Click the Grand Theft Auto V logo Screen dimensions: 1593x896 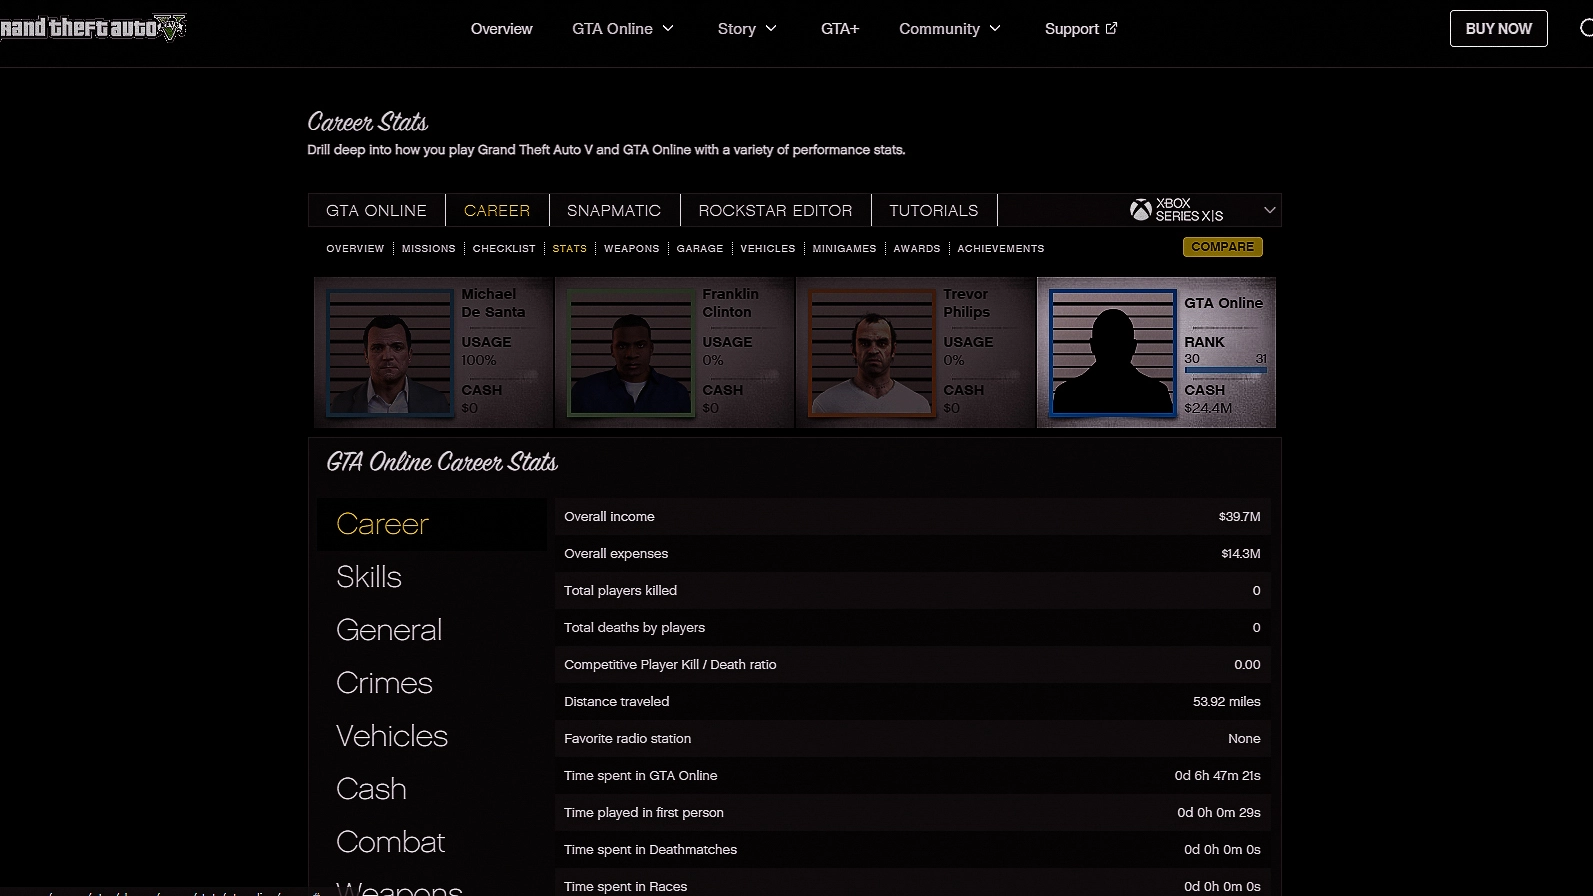coord(93,28)
